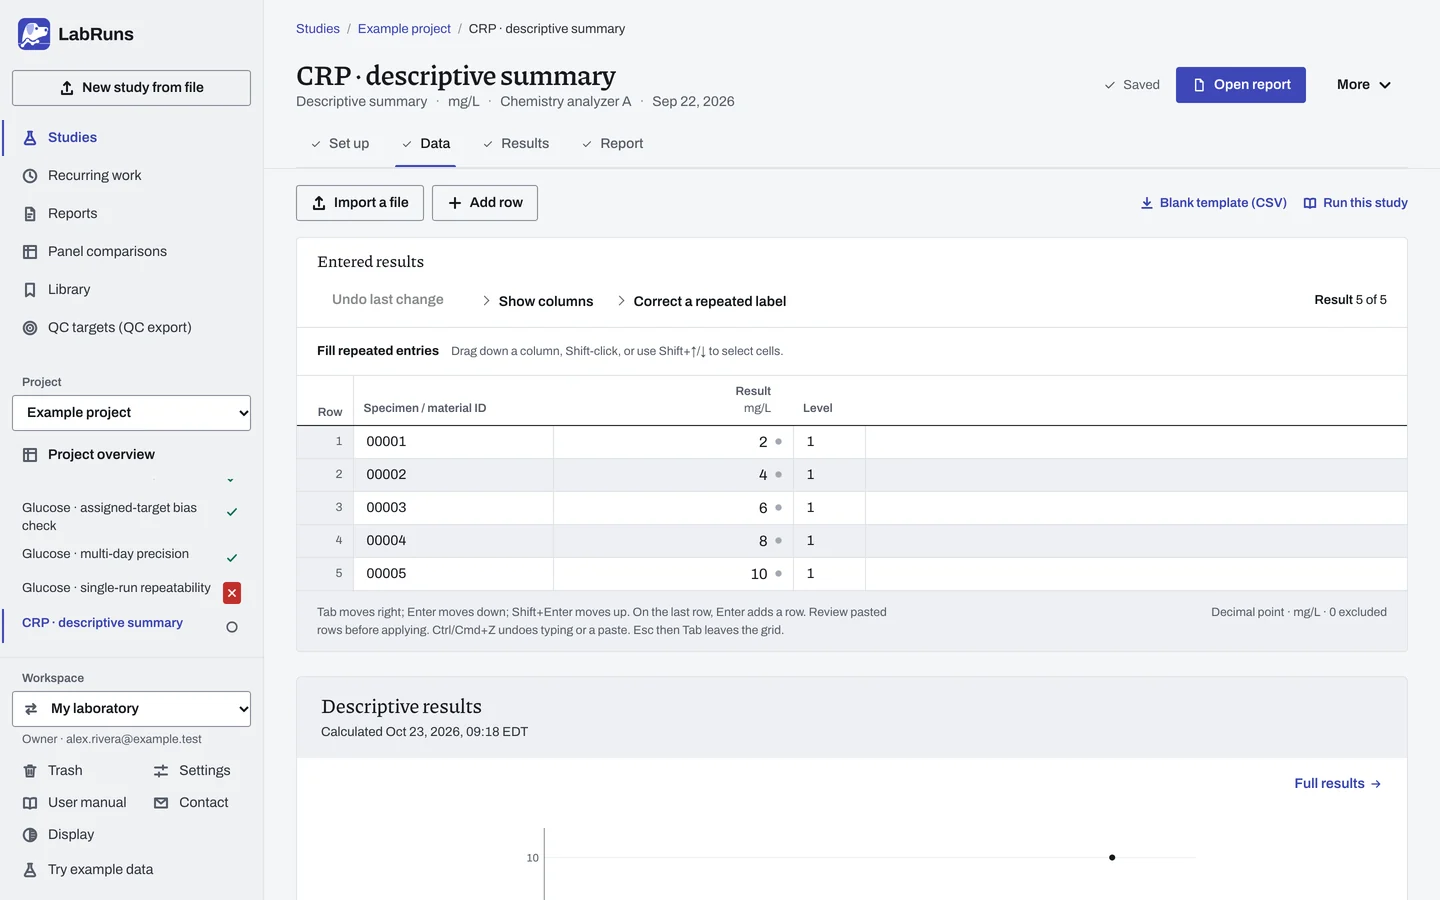Click the Display half-circle icon
The width and height of the screenshot is (1440, 900).
(x=30, y=835)
